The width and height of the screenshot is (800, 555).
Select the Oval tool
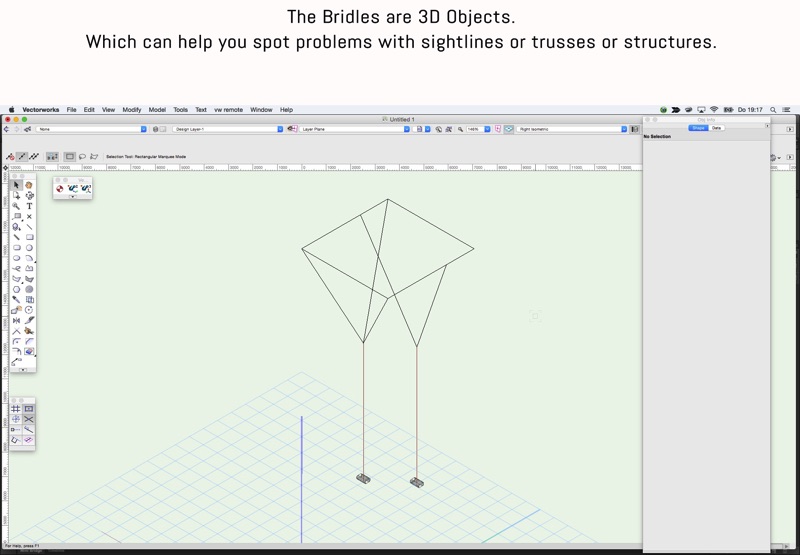tap(16, 258)
